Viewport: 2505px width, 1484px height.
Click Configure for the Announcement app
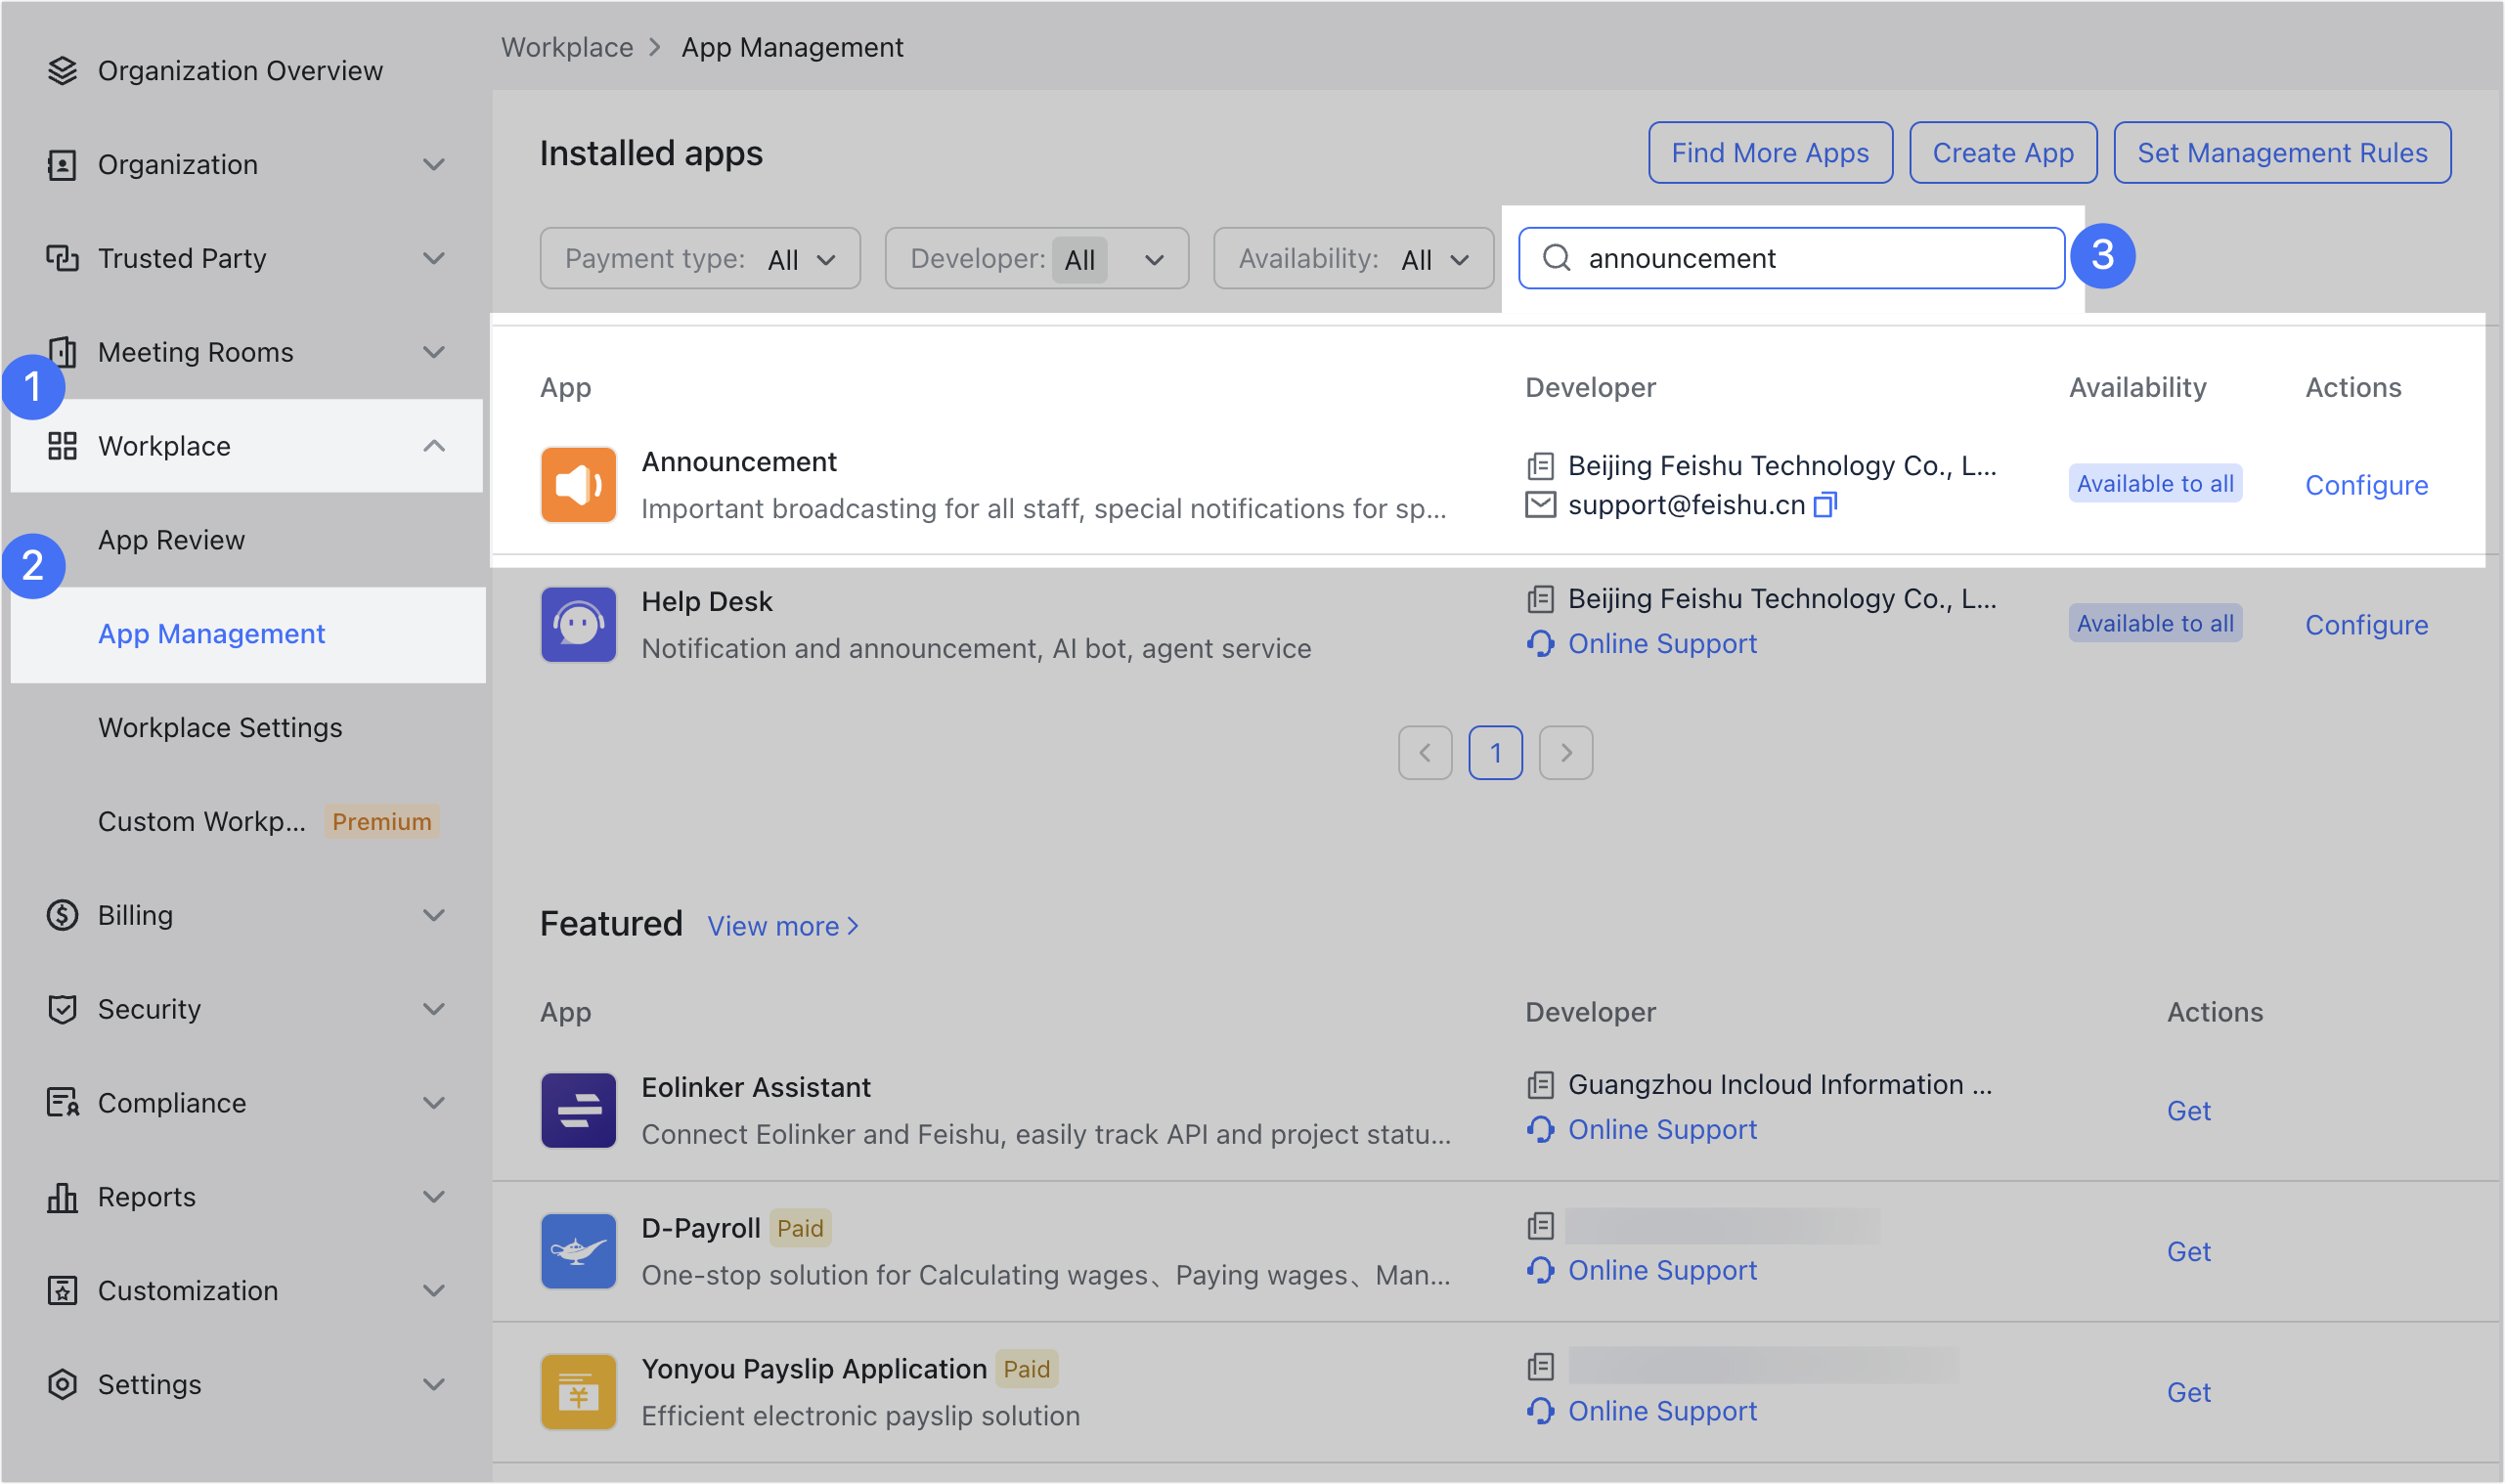click(2365, 485)
